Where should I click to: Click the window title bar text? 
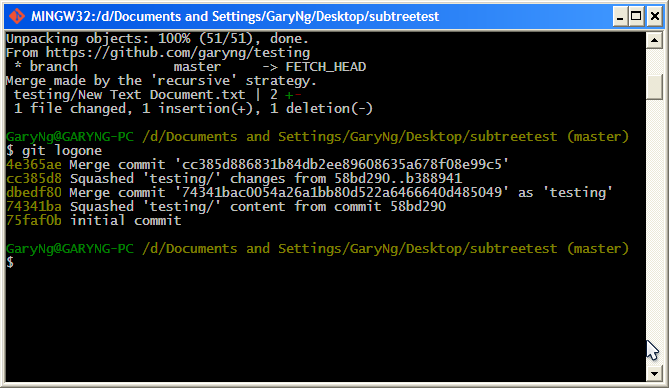235,16
